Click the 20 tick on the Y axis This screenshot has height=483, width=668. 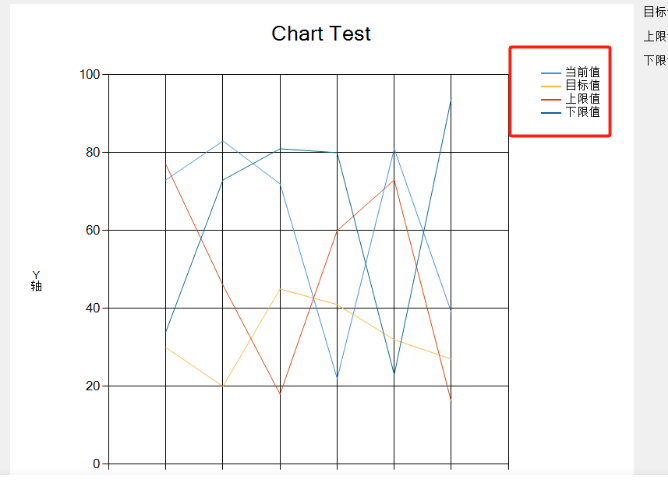click(93, 386)
